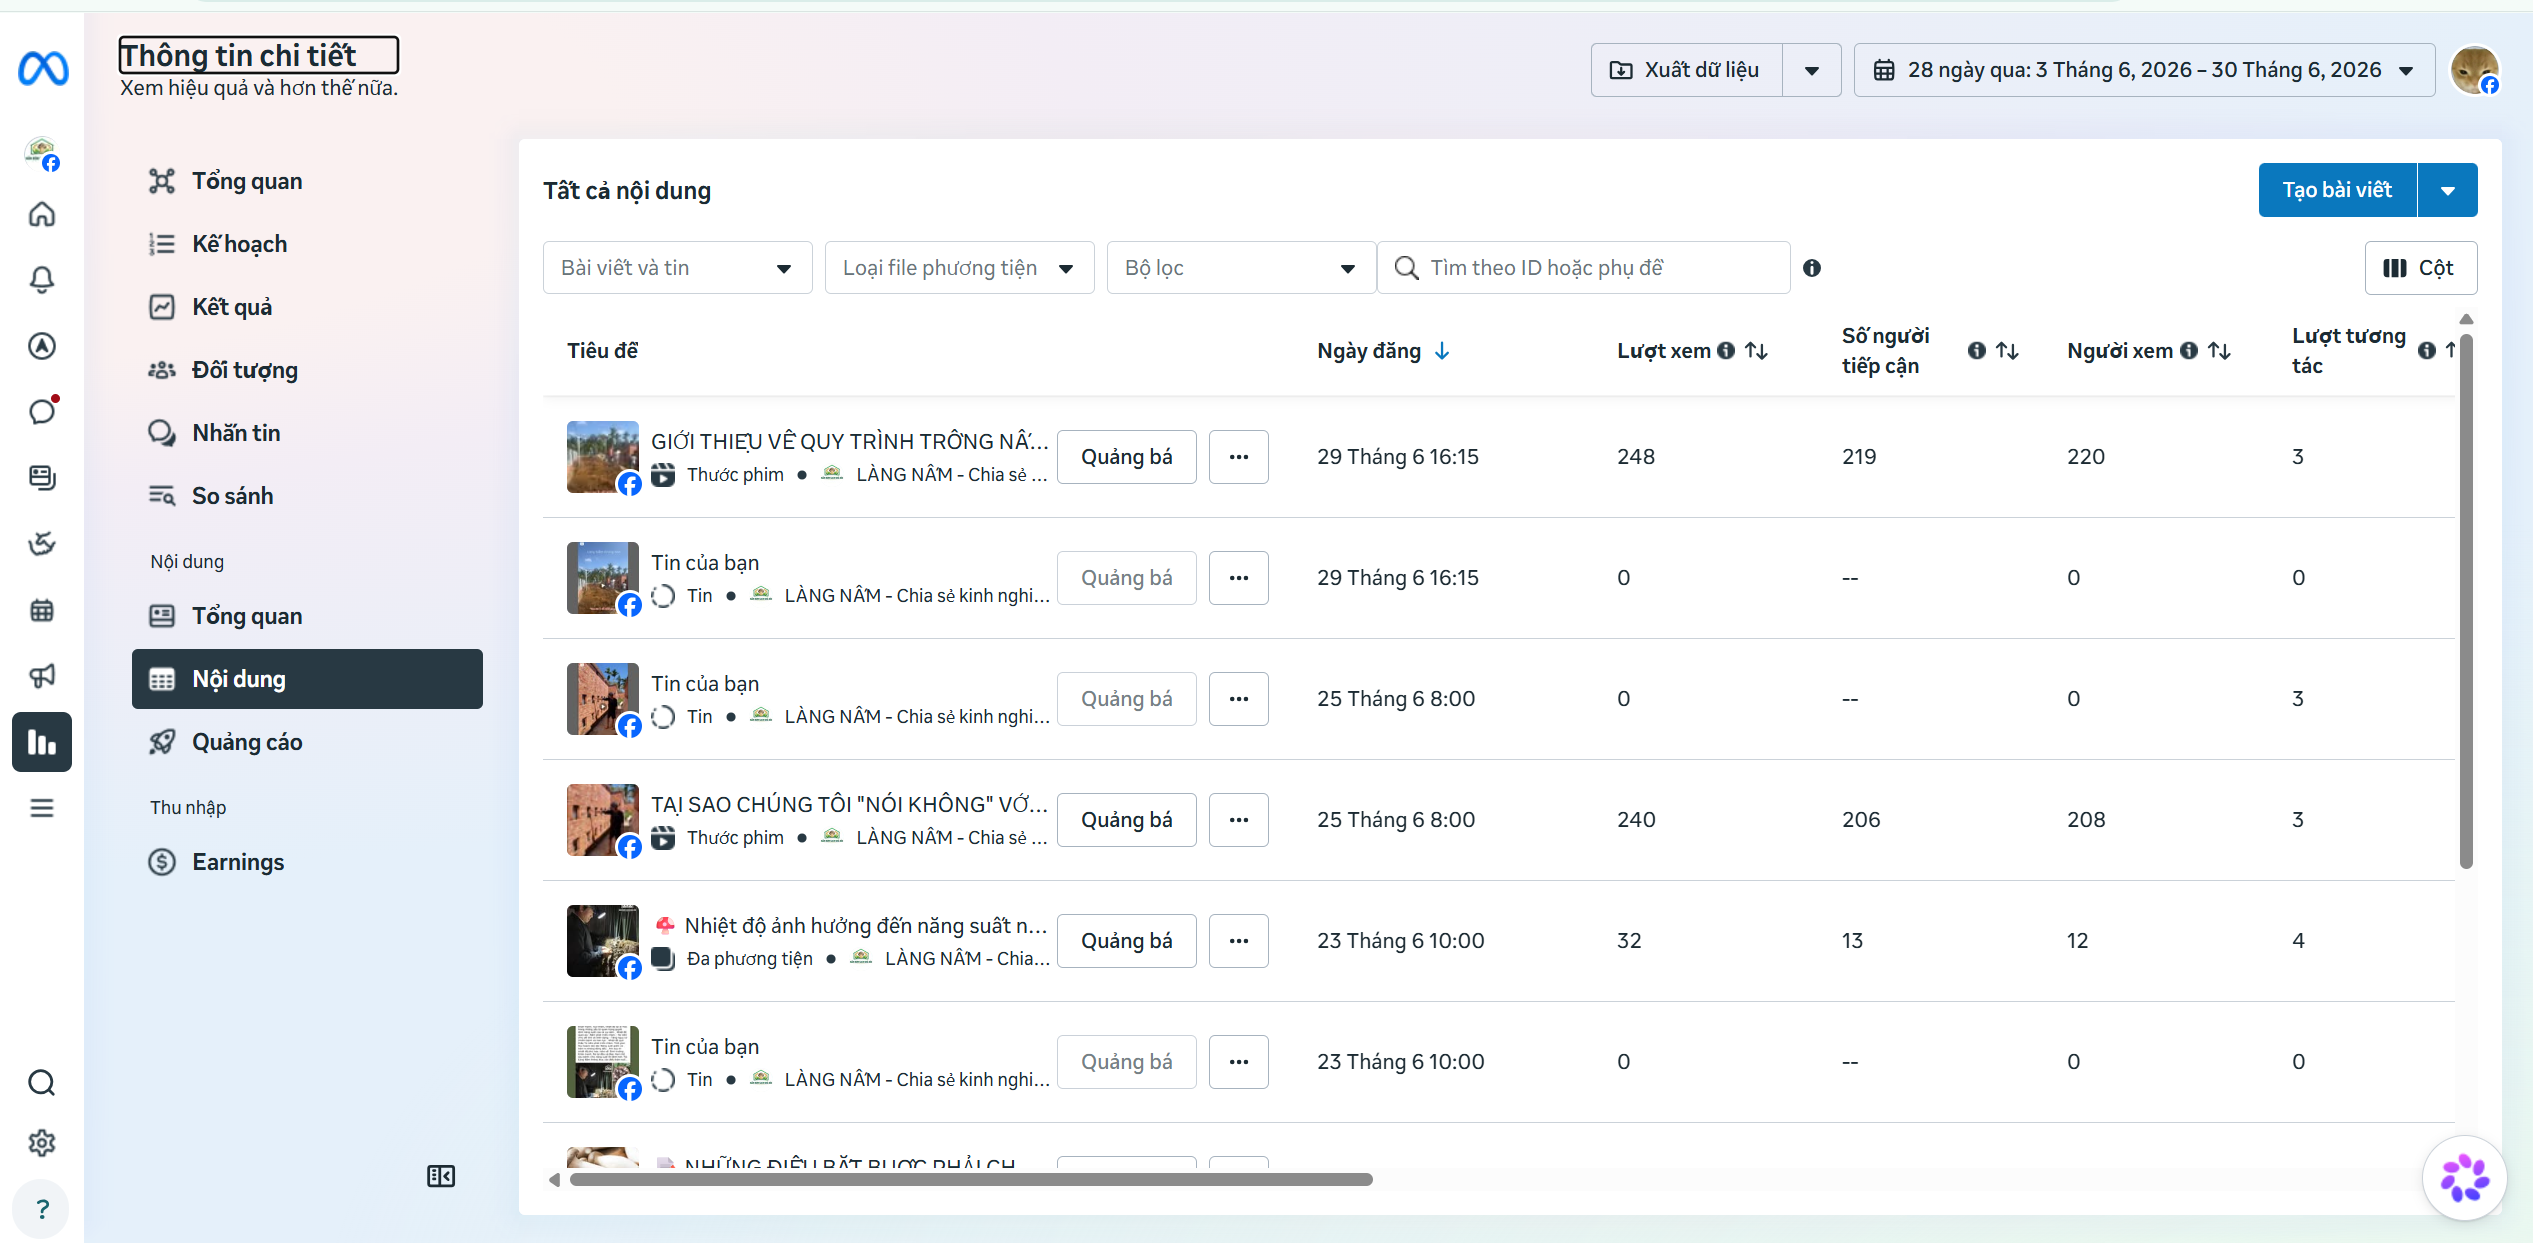Open settings gear icon at bottom left
Image resolution: width=2533 pixels, height=1243 pixels.
(42, 1143)
